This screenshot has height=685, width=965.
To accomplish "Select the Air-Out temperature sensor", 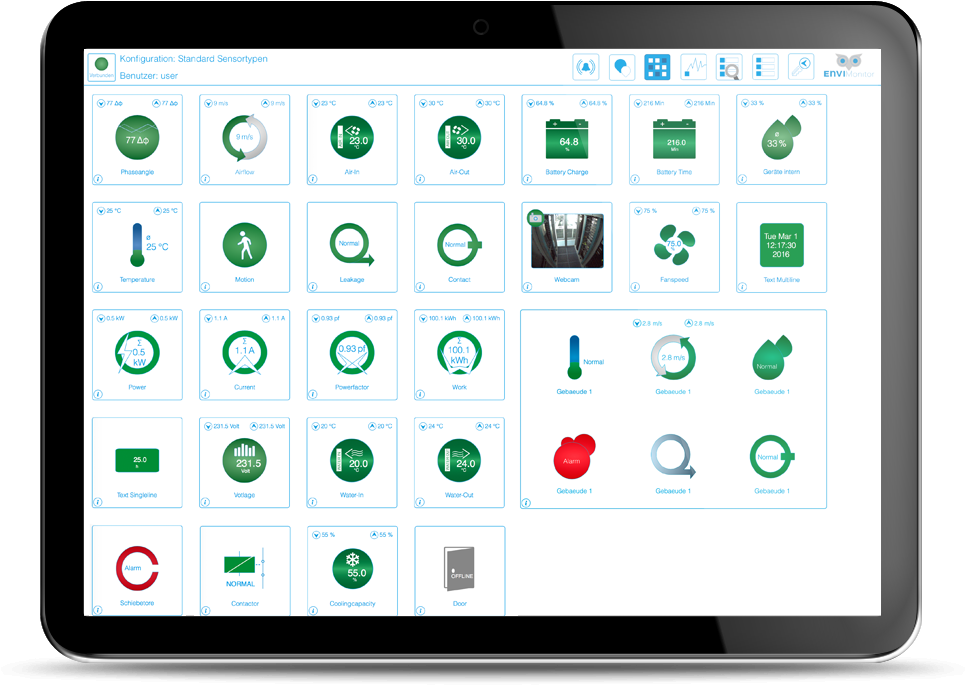I will 459,137.
